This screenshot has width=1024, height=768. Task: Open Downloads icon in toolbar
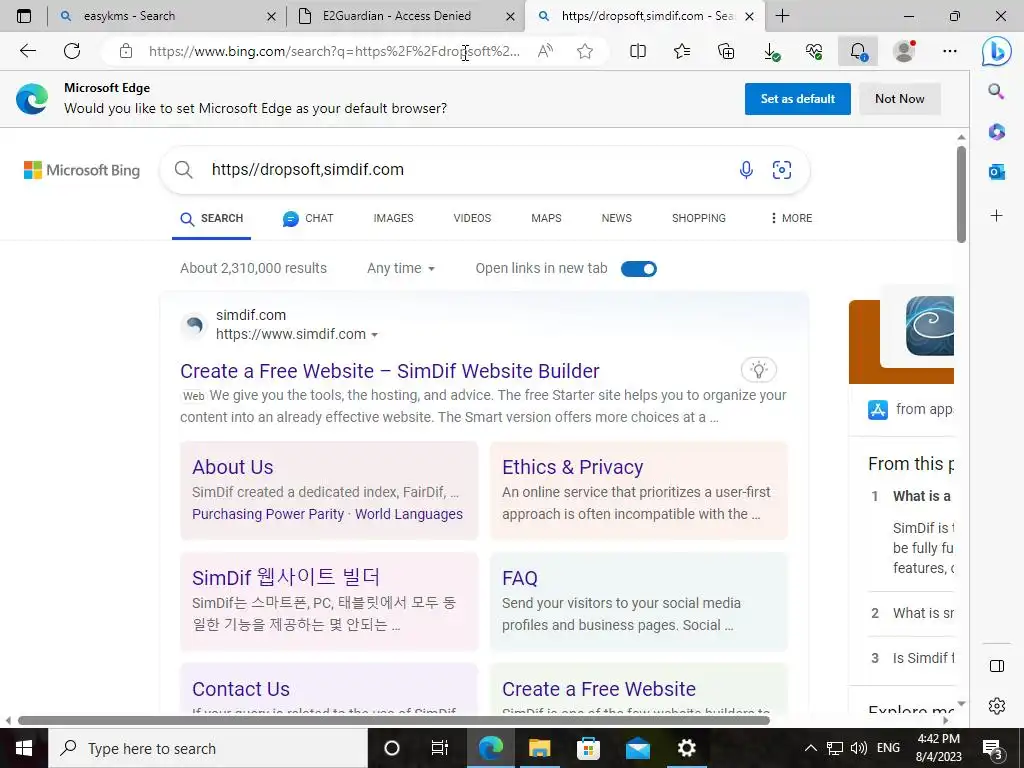tap(771, 51)
